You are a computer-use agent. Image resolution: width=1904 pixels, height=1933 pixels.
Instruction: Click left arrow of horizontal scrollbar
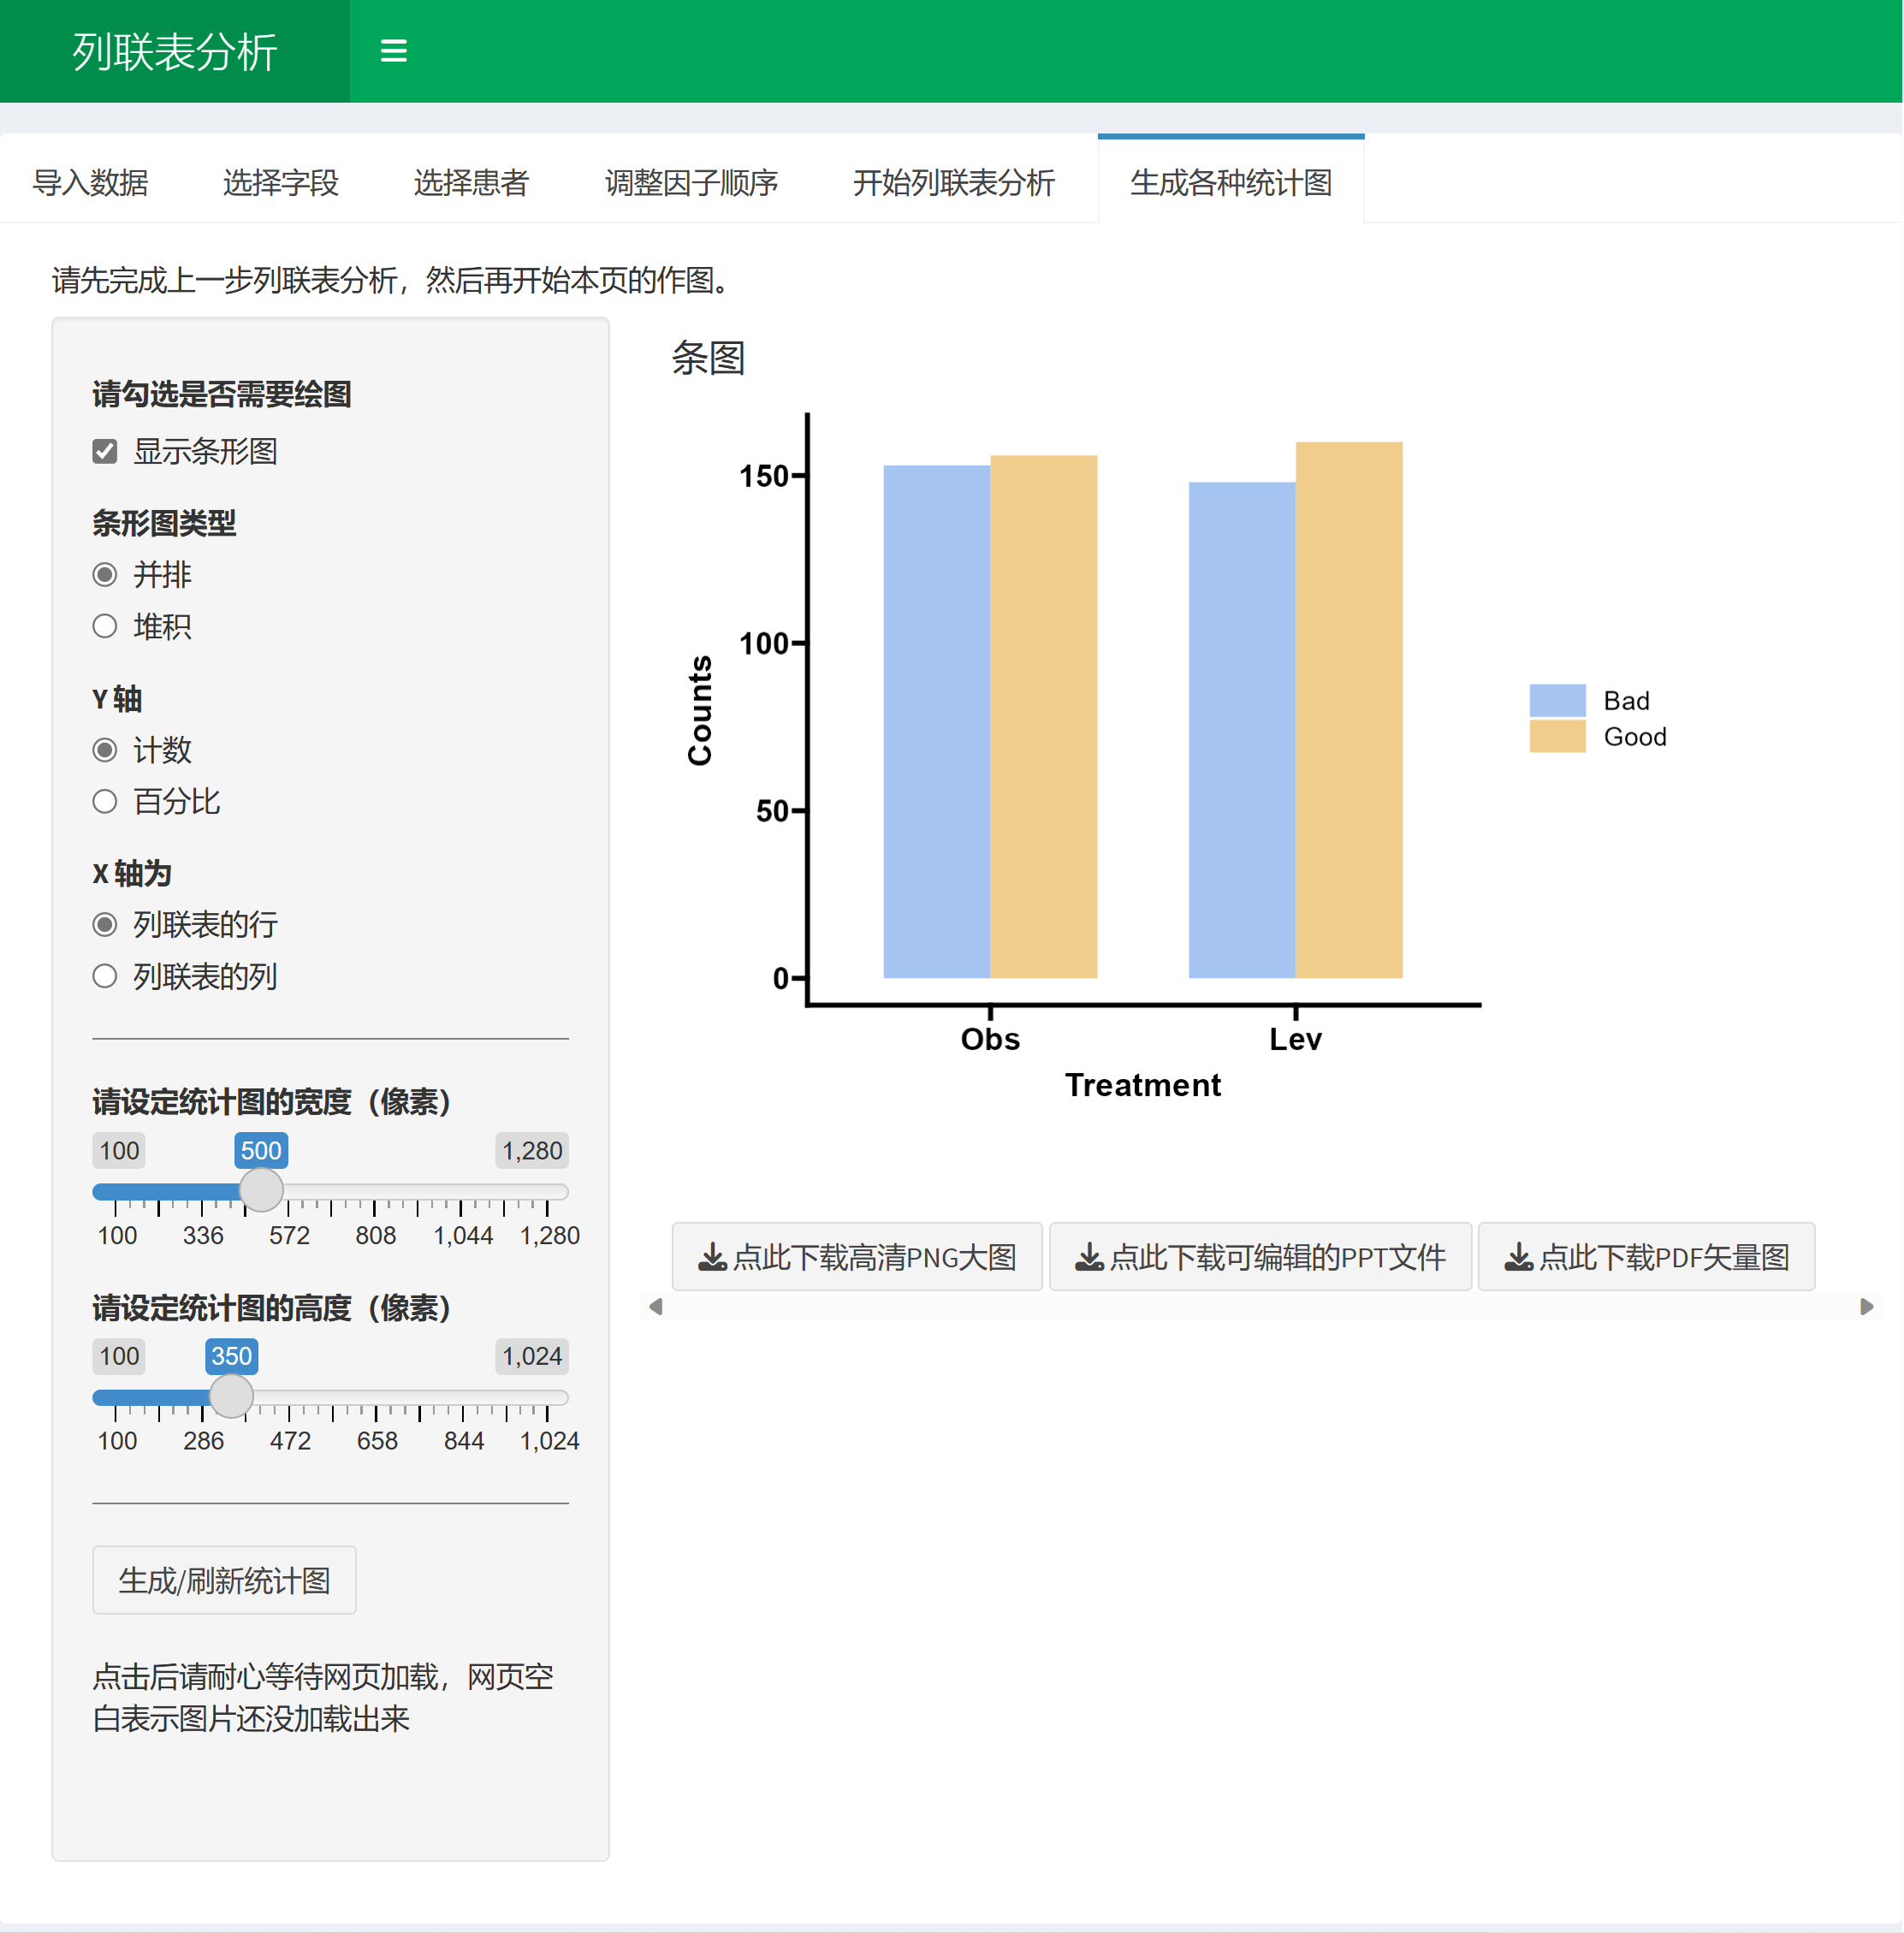(656, 1306)
